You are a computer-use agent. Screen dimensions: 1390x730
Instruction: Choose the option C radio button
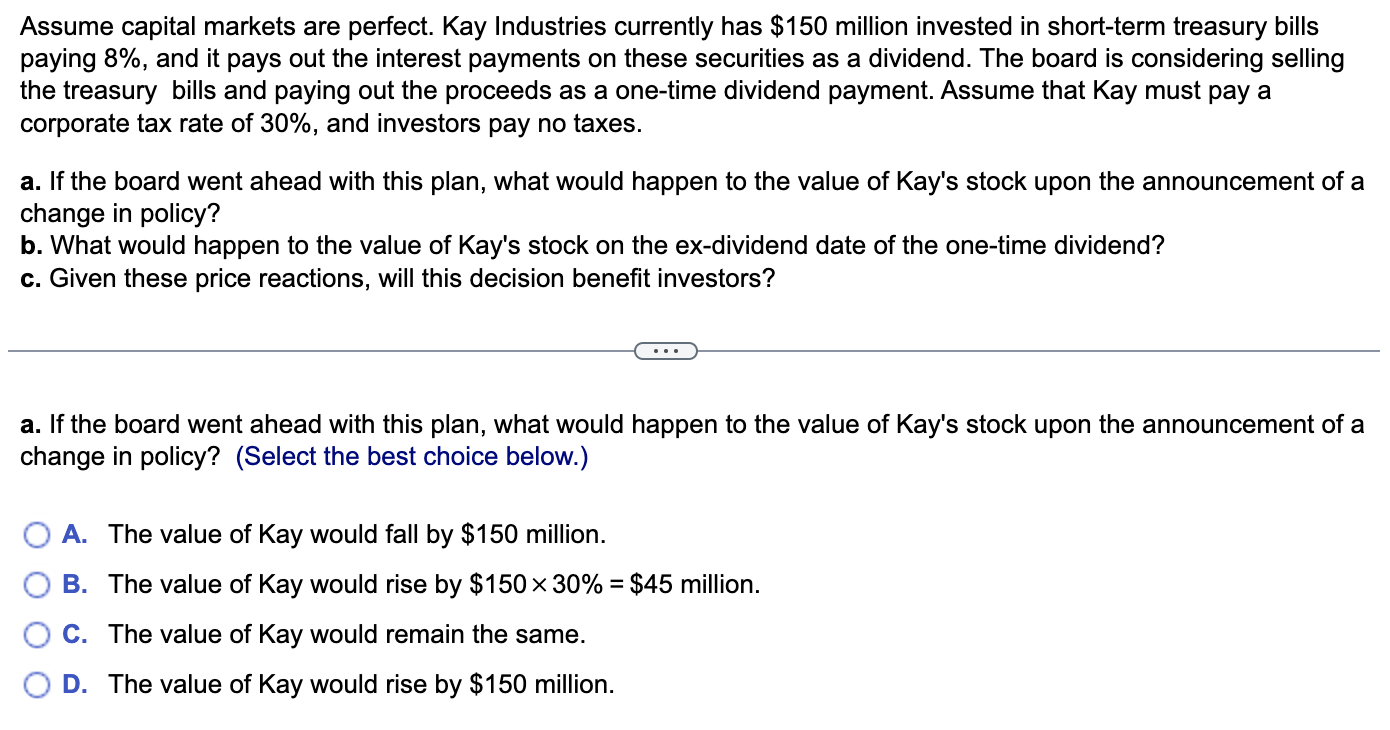[37, 635]
